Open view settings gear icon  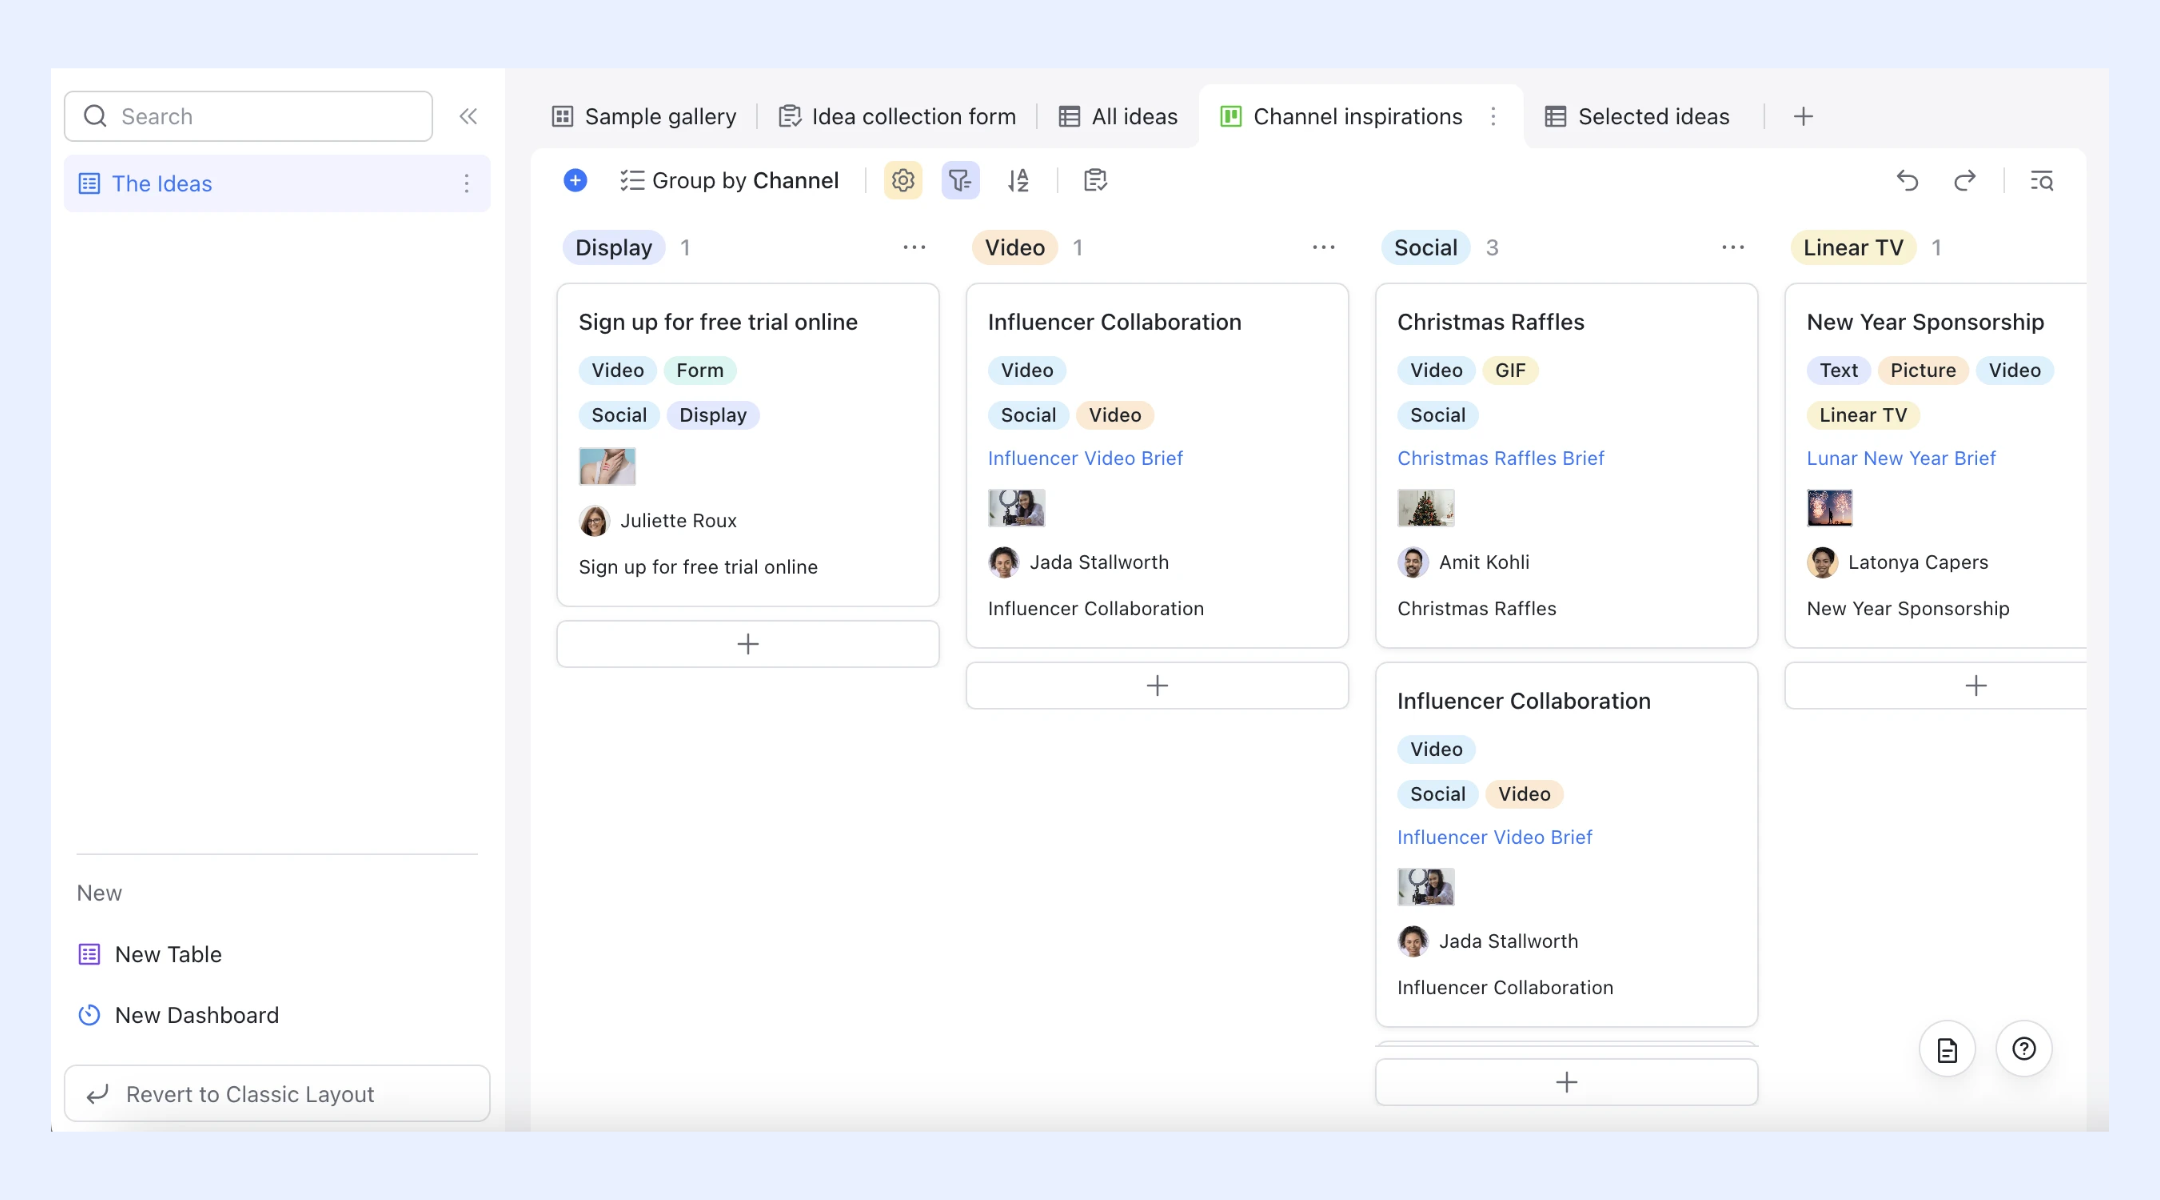pos(903,180)
